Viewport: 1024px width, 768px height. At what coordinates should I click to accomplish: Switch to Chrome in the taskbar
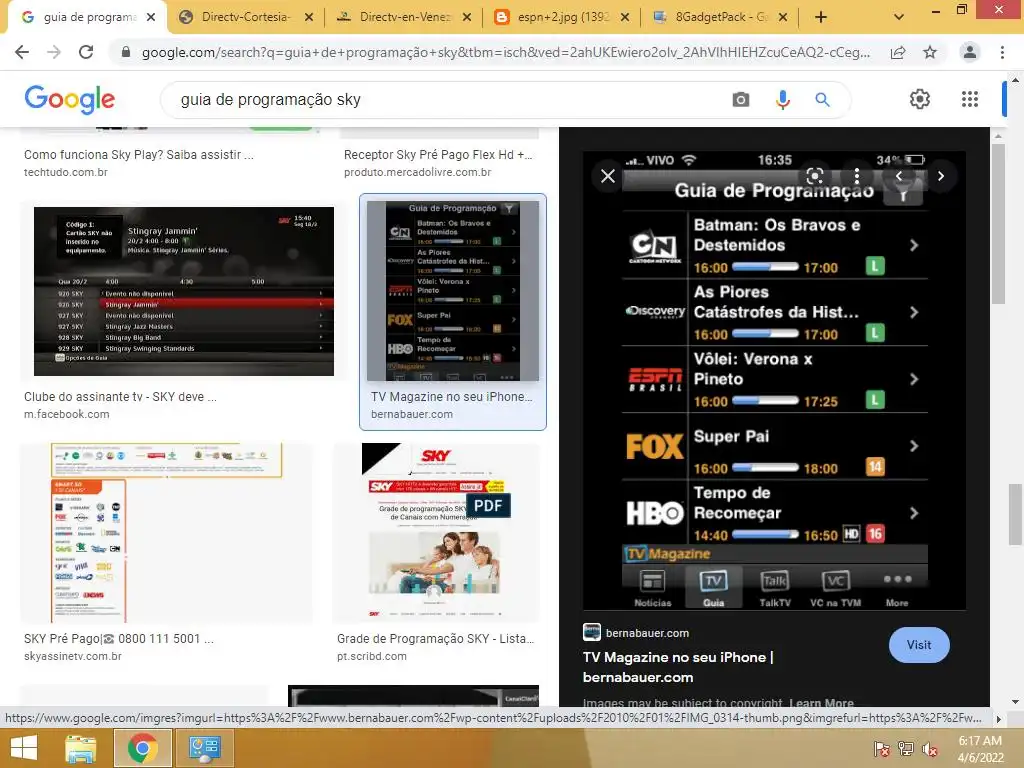142,748
